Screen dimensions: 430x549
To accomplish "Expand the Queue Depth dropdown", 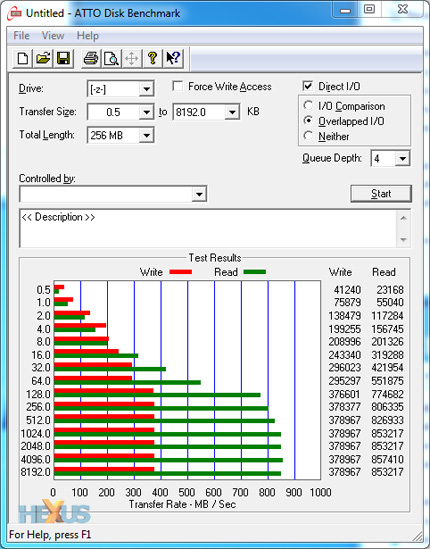I will (403, 159).
